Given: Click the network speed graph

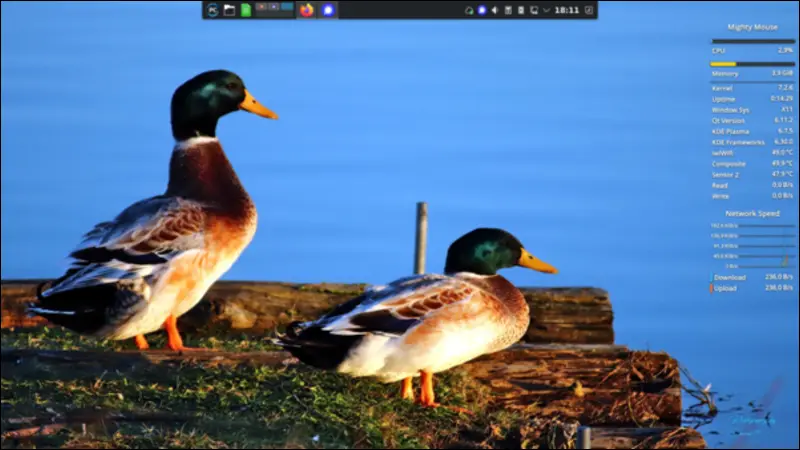Looking at the screenshot, I should tap(753, 245).
